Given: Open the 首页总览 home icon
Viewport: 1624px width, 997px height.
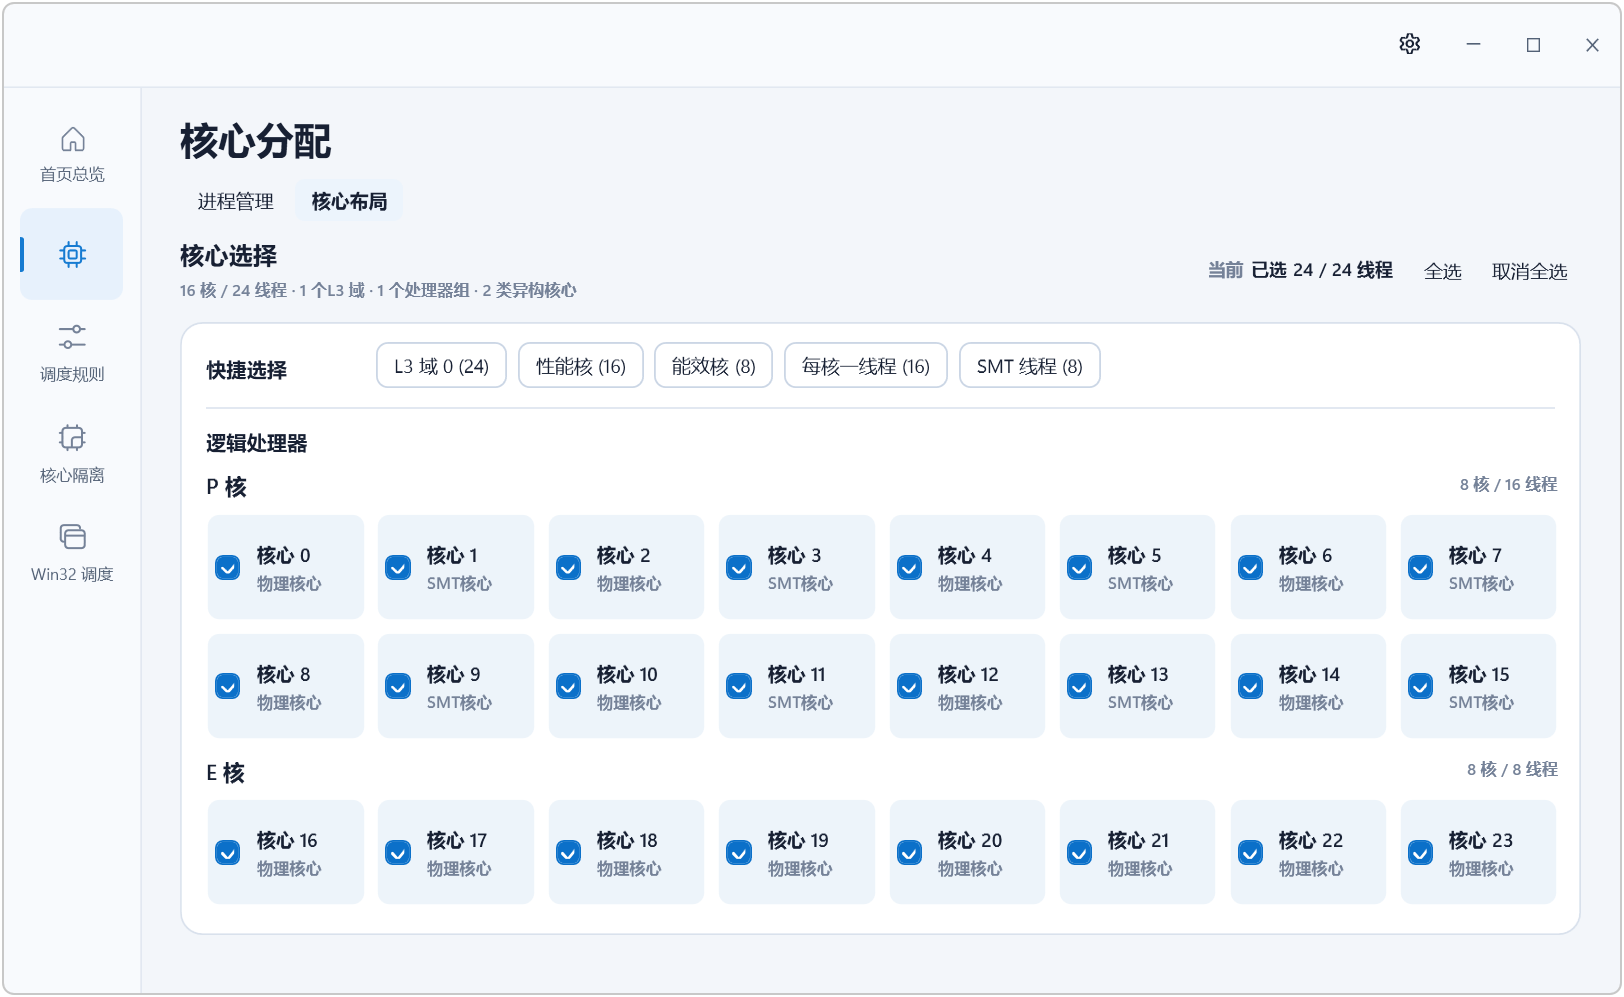Looking at the screenshot, I should [72, 139].
